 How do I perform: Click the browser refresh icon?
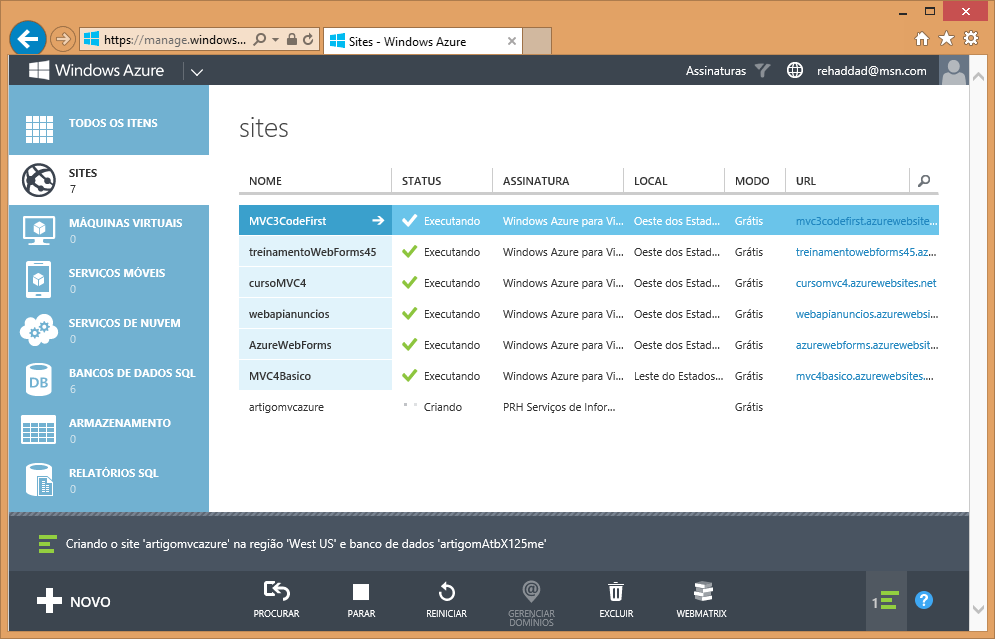[308, 39]
